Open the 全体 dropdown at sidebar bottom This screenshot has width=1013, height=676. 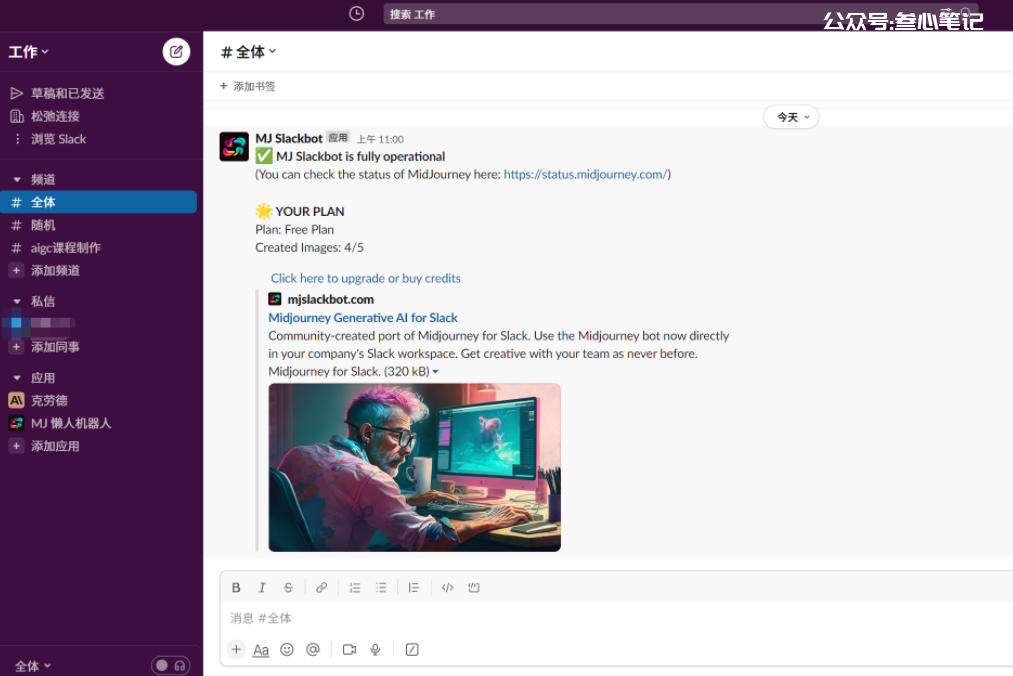tap(32, 666)
